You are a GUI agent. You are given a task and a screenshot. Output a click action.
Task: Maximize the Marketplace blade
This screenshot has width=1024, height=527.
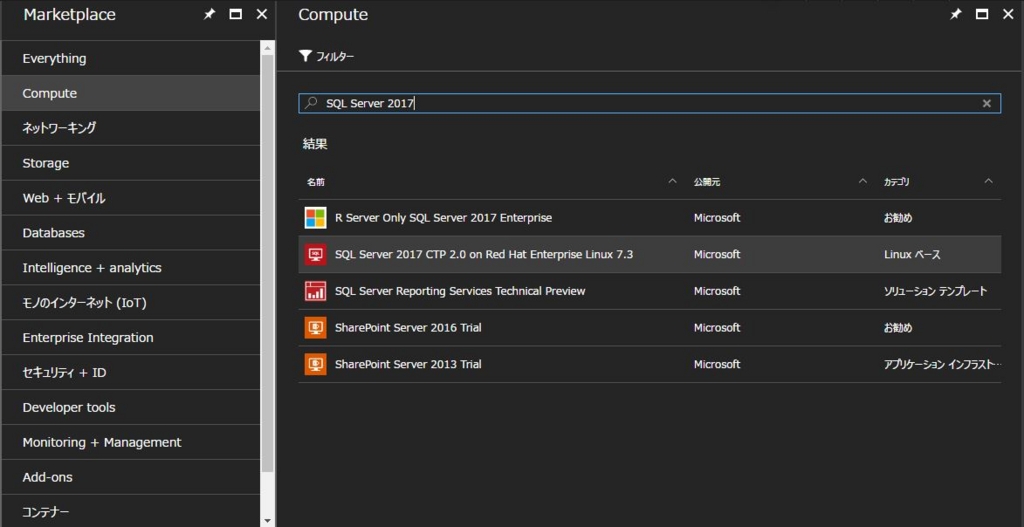click(x=236, y=14)
